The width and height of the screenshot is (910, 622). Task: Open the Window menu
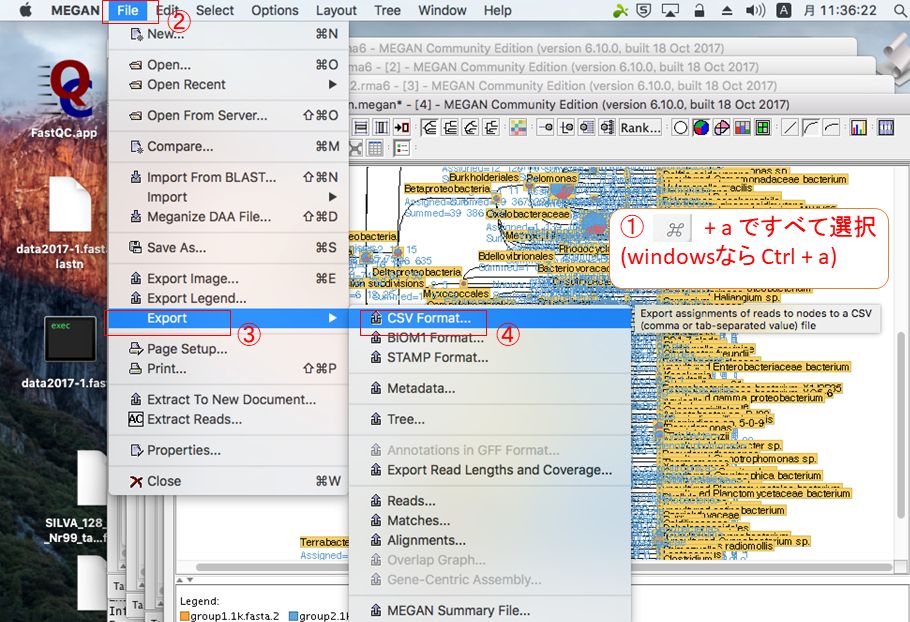[442, 10]
